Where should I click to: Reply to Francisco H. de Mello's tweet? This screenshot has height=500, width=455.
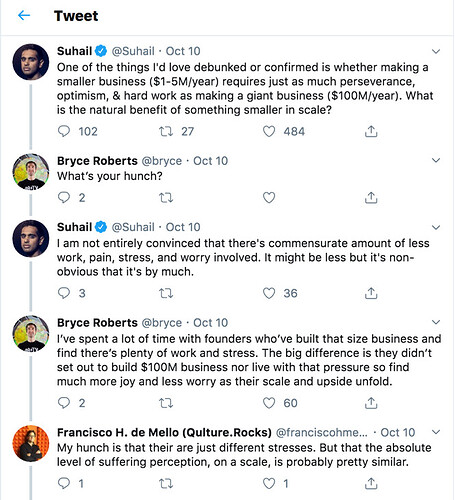point(64,483)
